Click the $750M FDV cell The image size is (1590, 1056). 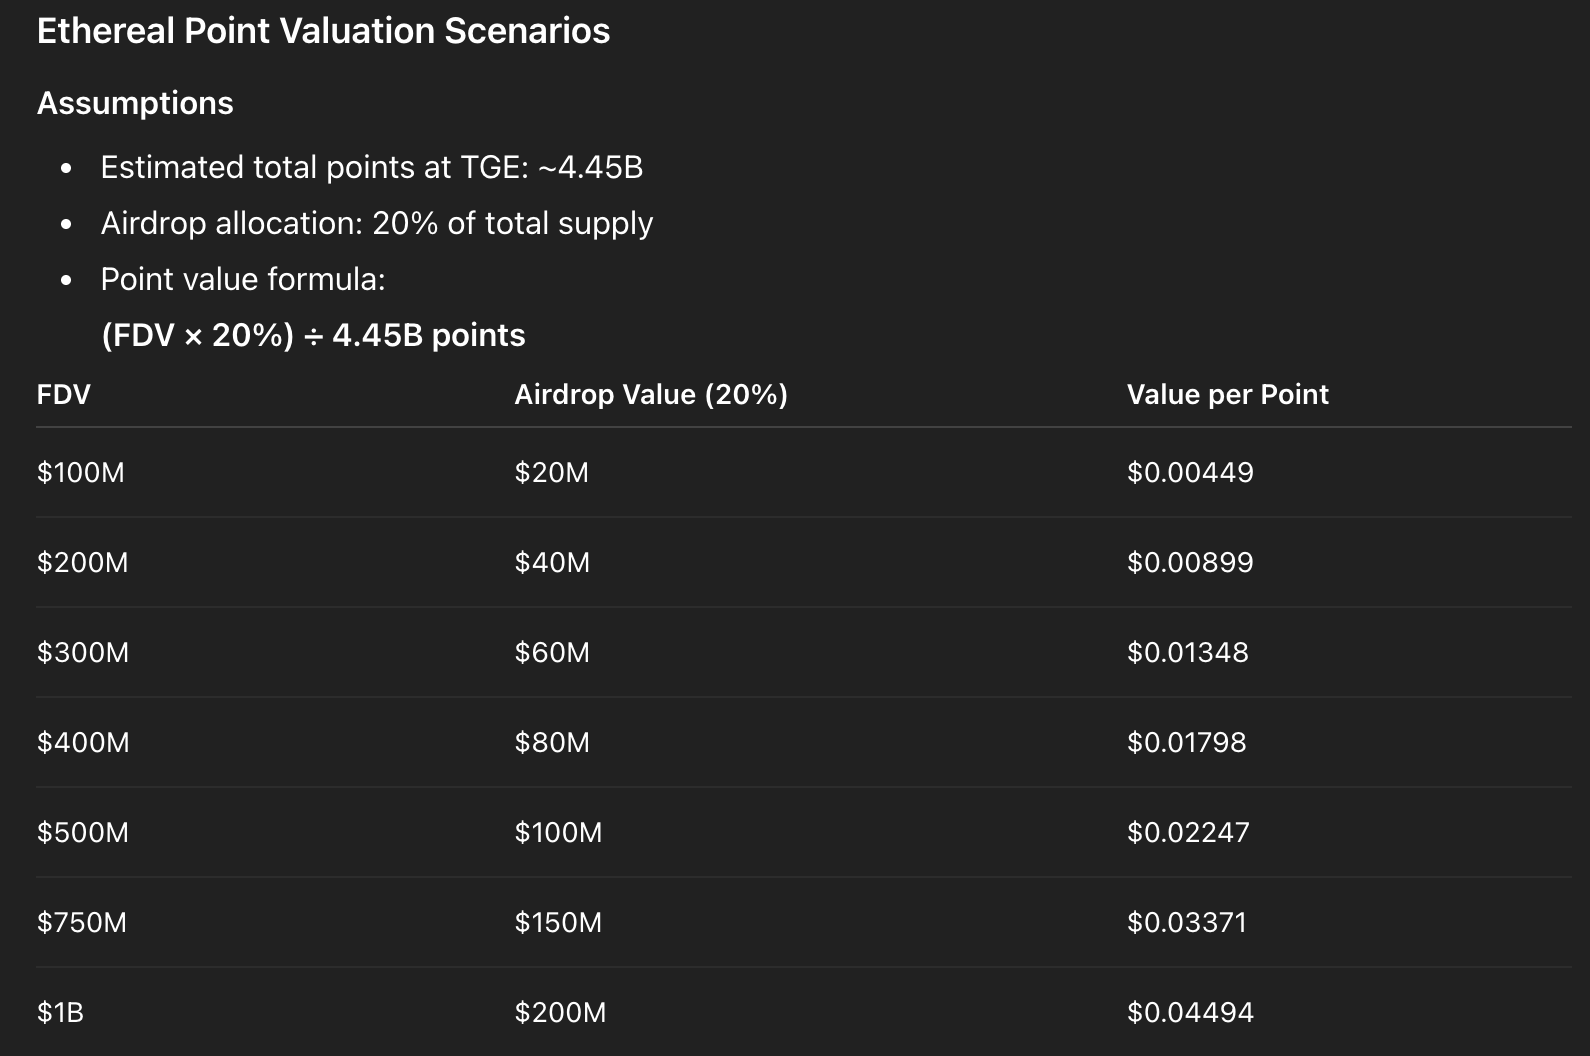[x=82, y=922]
